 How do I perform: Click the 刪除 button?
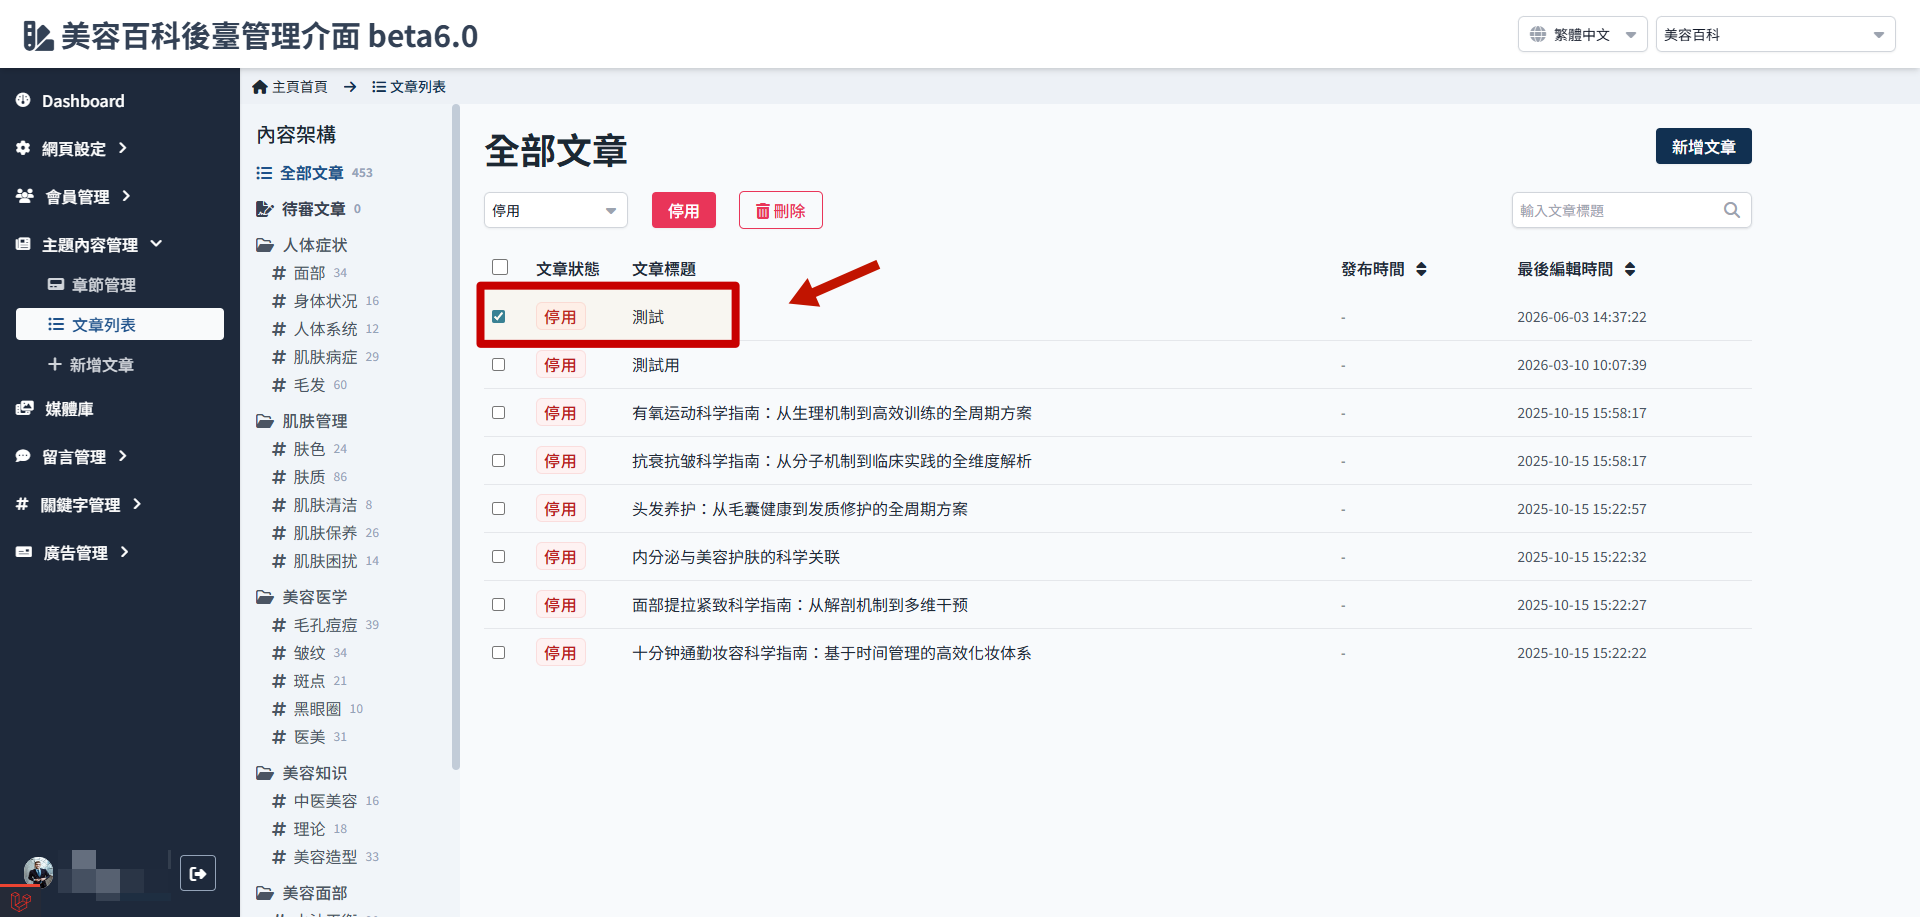pyautogui.click(x=780, y=210)
